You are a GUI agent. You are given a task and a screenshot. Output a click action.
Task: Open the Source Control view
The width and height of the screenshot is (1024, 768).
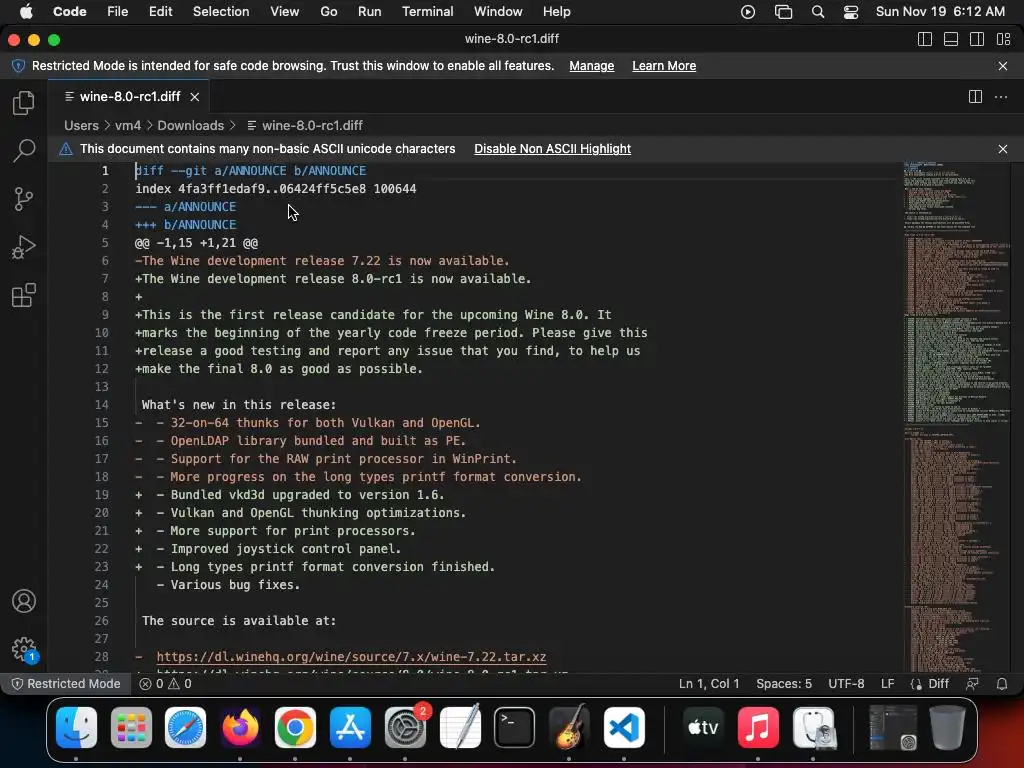point(24,199)
